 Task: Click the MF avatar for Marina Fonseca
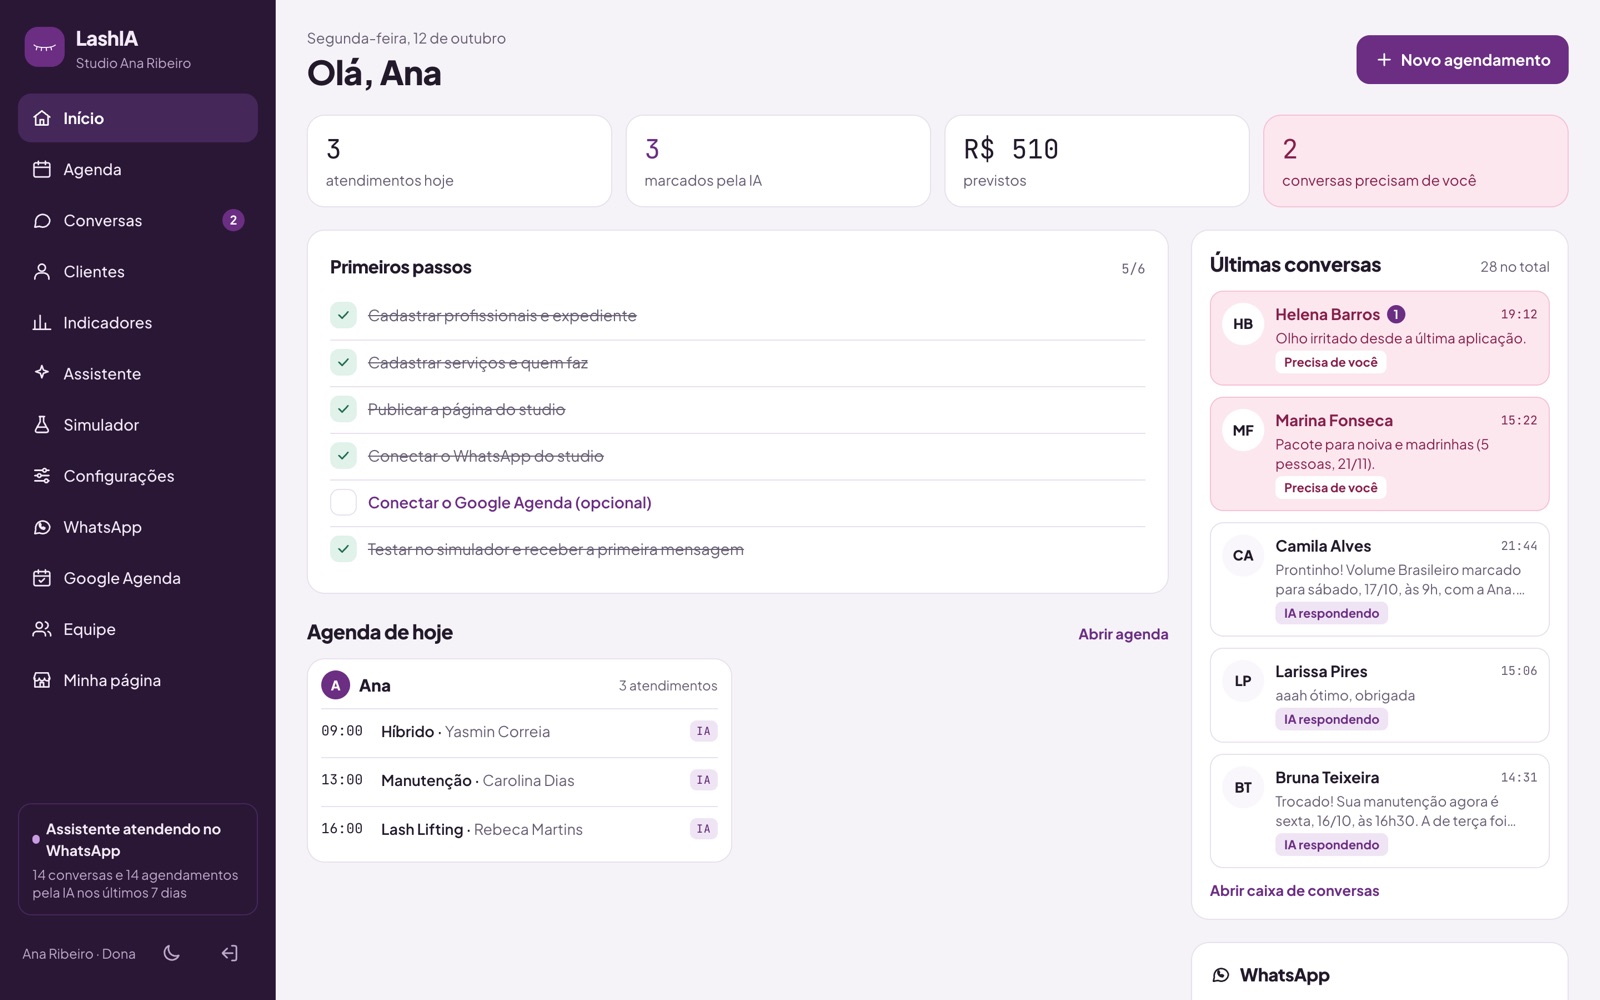pos(1243,430)
